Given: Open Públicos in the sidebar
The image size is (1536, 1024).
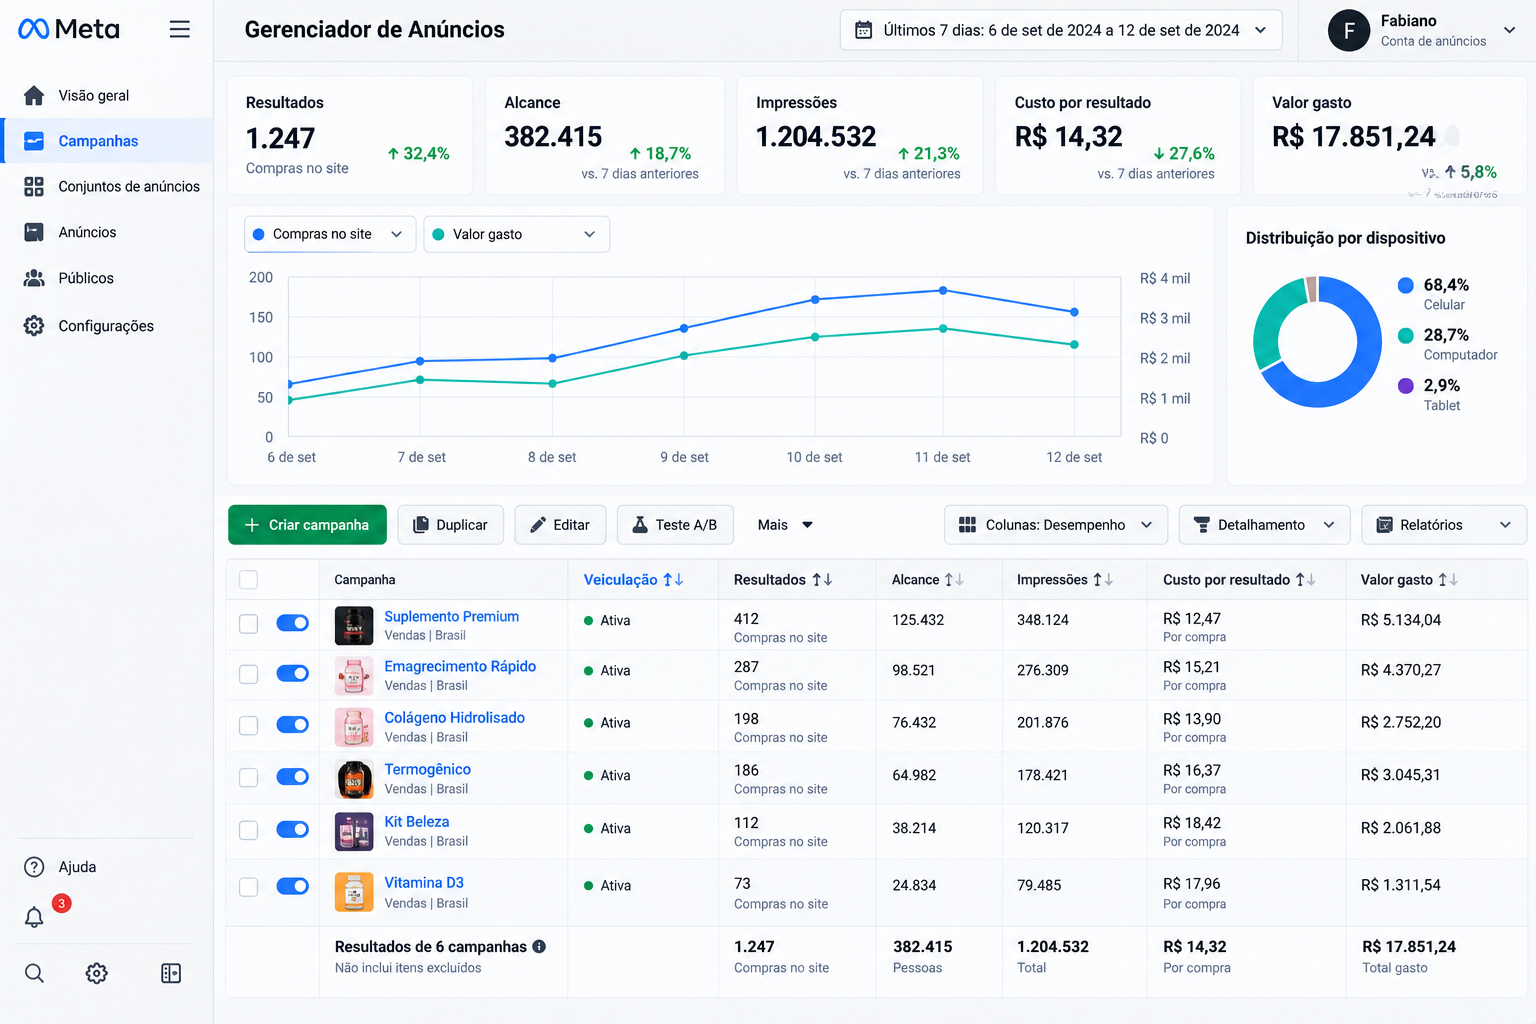Looking at the screenshot, I should click(107, 278).
